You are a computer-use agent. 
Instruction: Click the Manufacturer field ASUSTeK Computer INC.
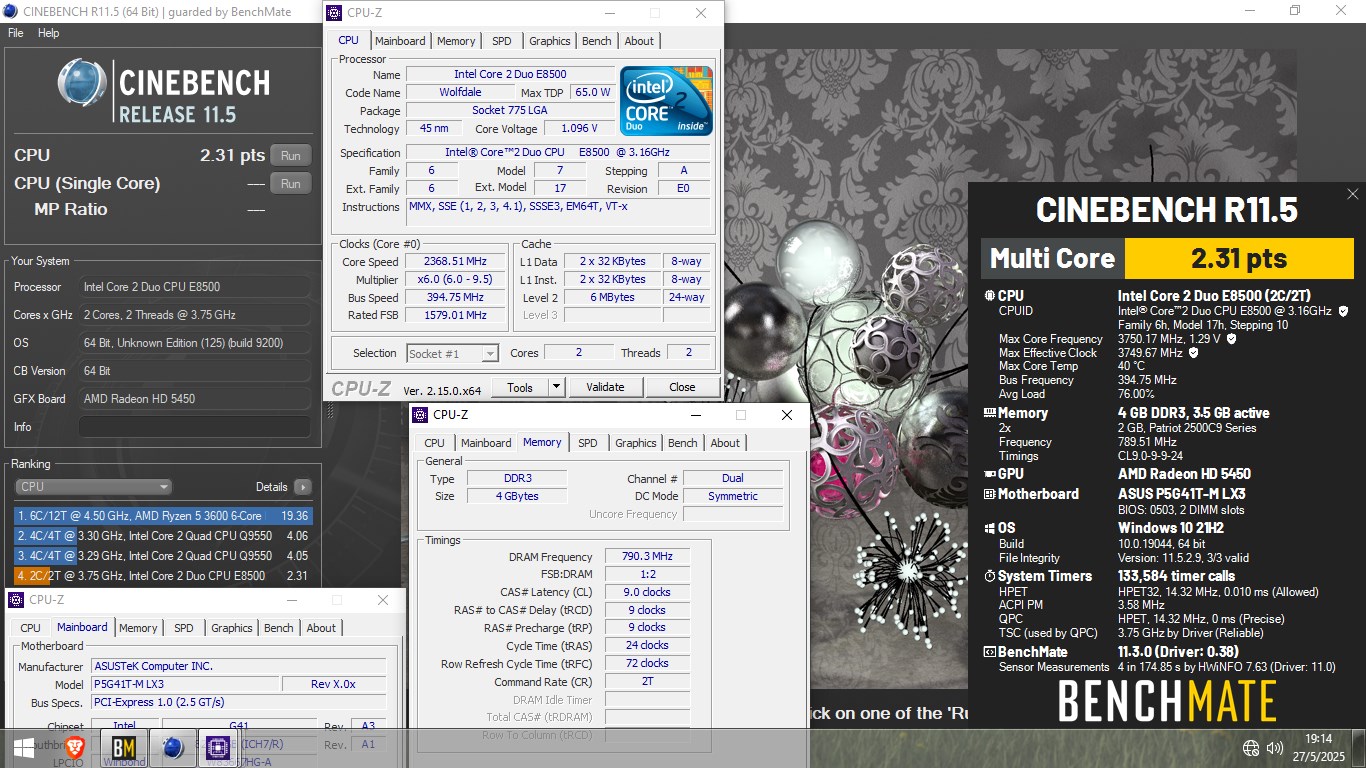click(x=238, y=666)
